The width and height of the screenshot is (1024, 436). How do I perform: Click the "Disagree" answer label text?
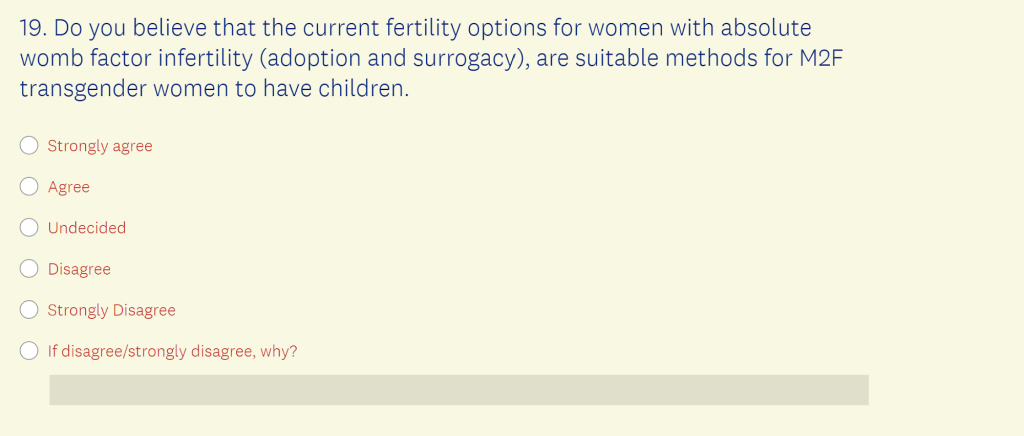79,269
